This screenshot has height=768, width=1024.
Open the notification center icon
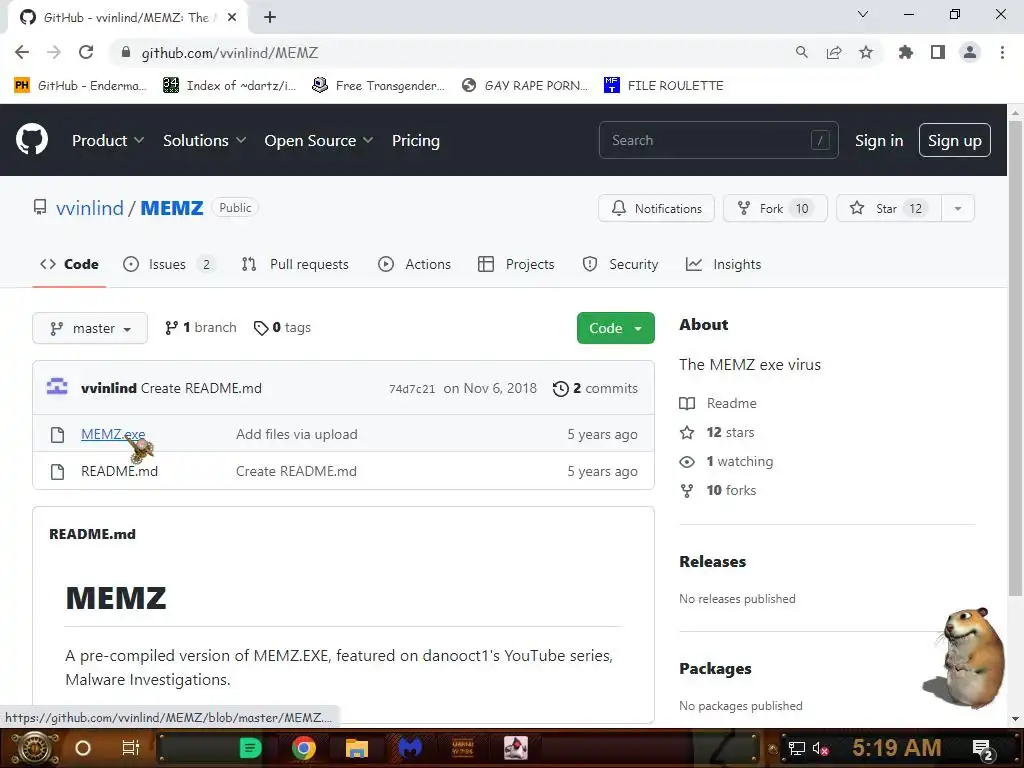click(984, 750)
